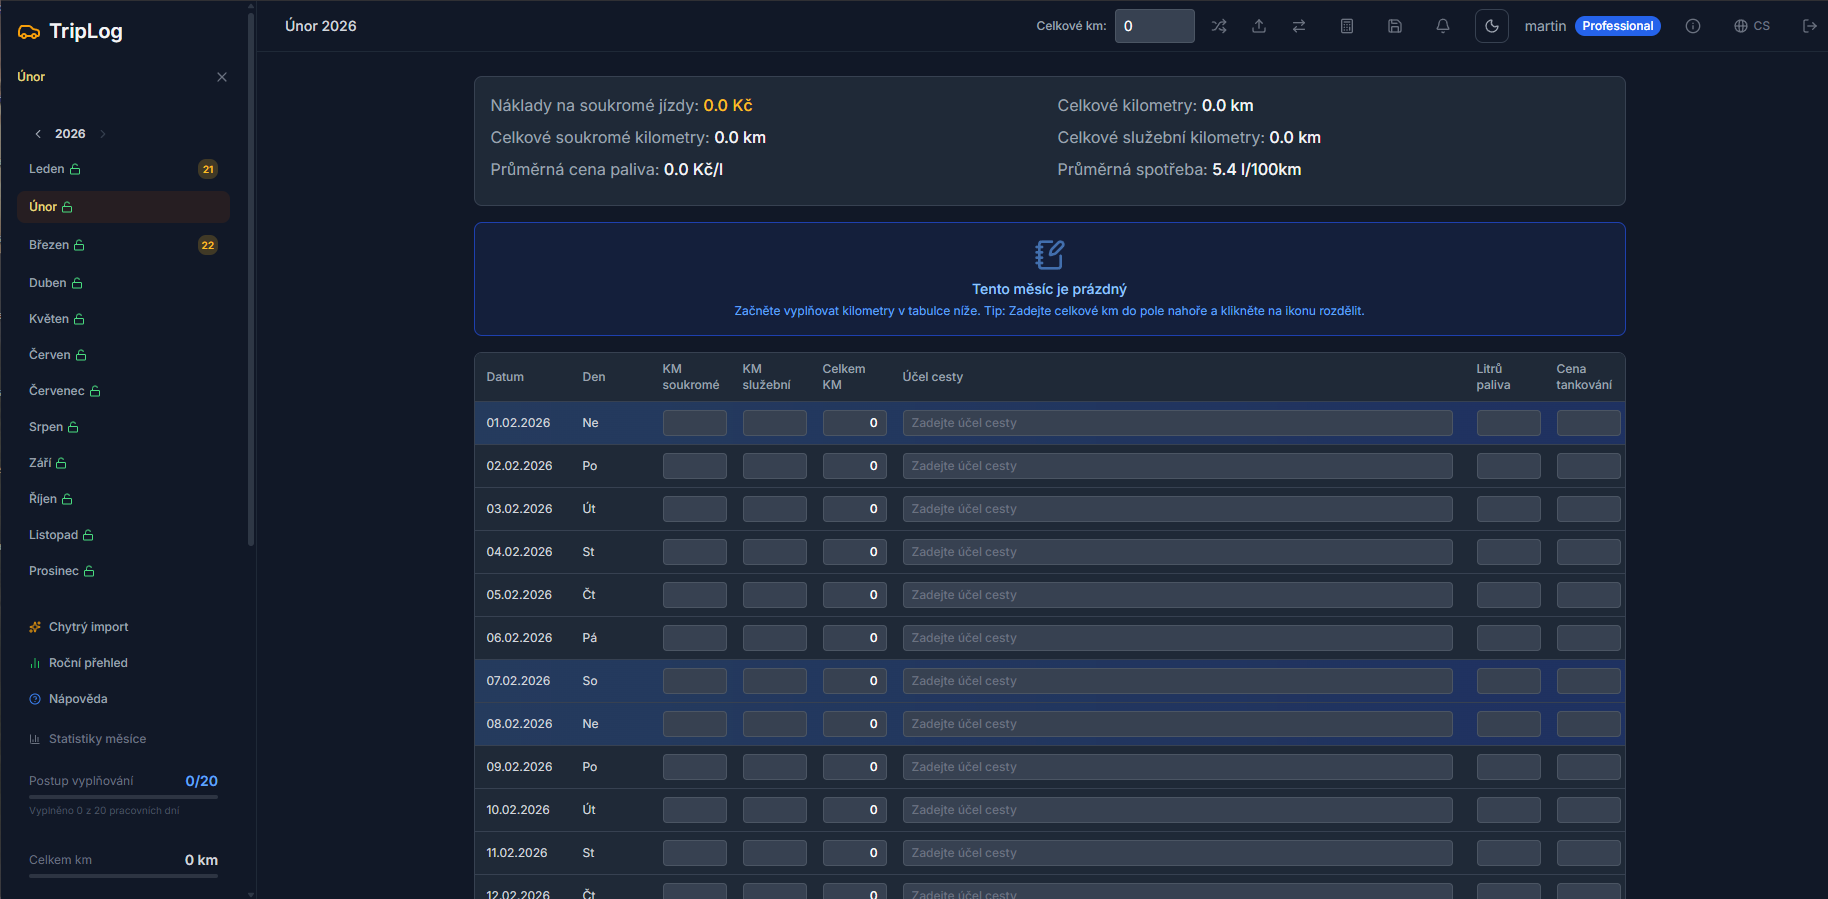Screen dimensions: 1828x899
Task: Click the Postup vyplňování progress bar
Action: 123,797
